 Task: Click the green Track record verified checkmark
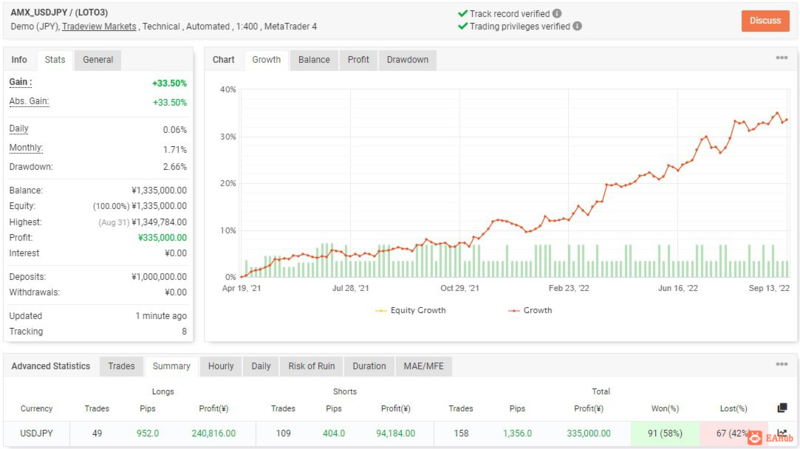(x=462, y=14)
